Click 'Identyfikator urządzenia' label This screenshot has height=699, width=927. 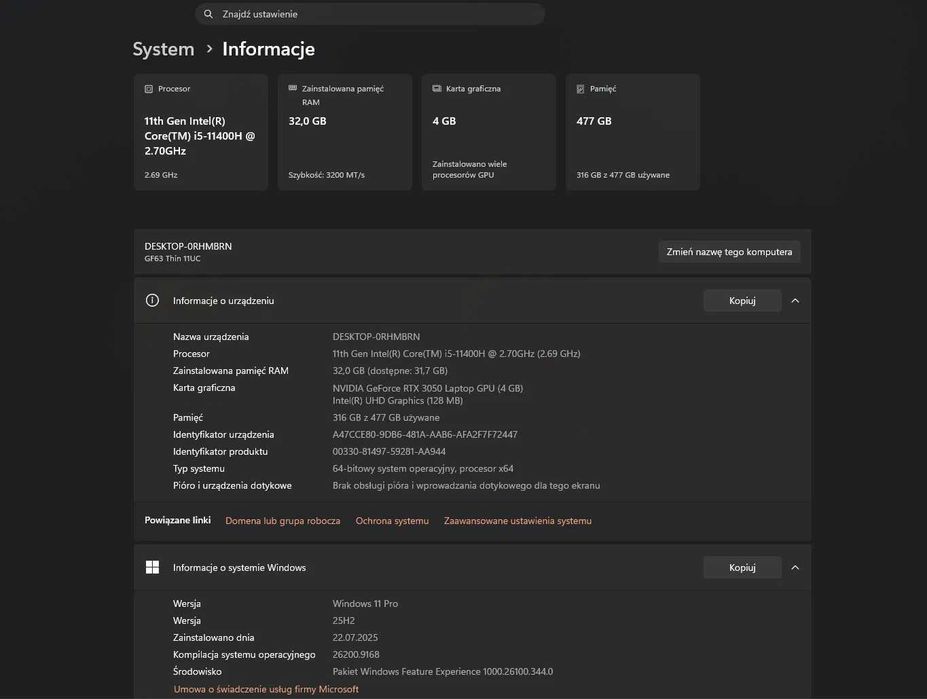click(x=223, y=435)
